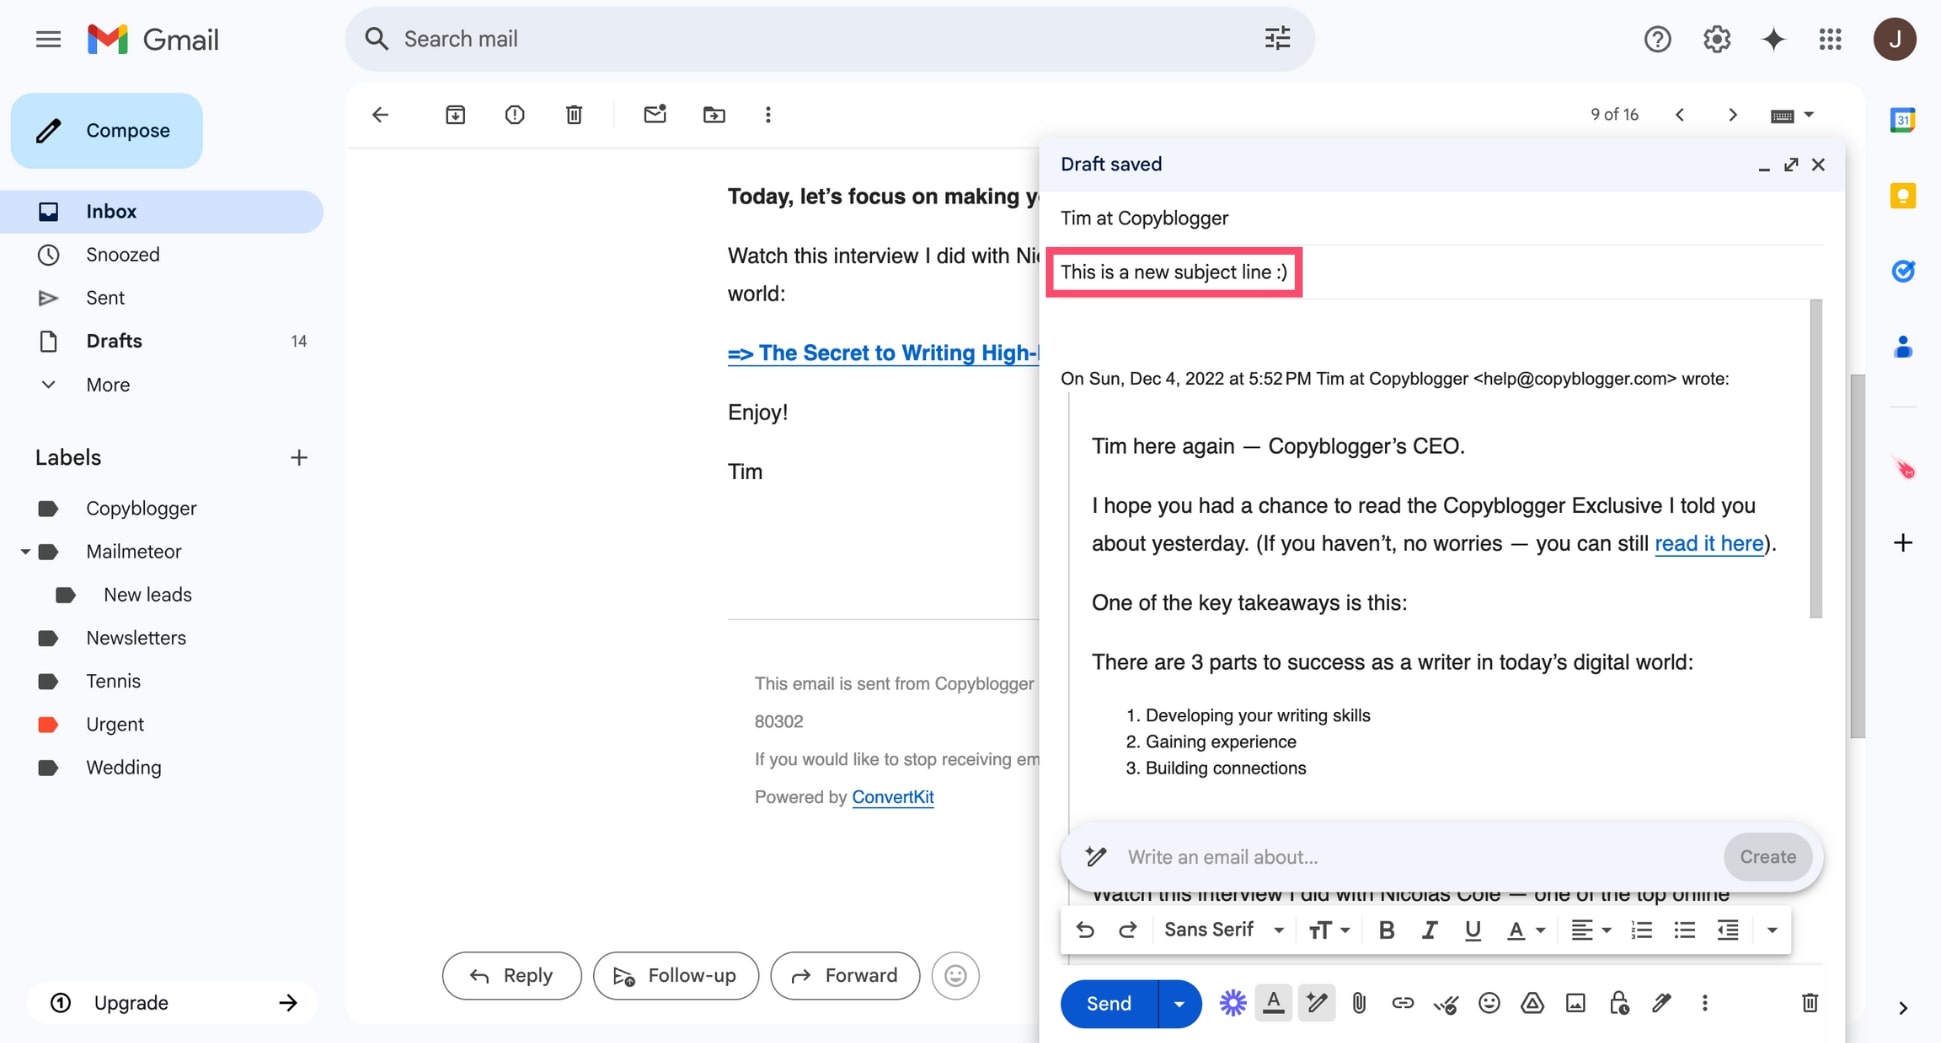Redo edit in draft
This screenshot has height=1043, width=1941.
pyautogui.click(x=1128, y=930)
